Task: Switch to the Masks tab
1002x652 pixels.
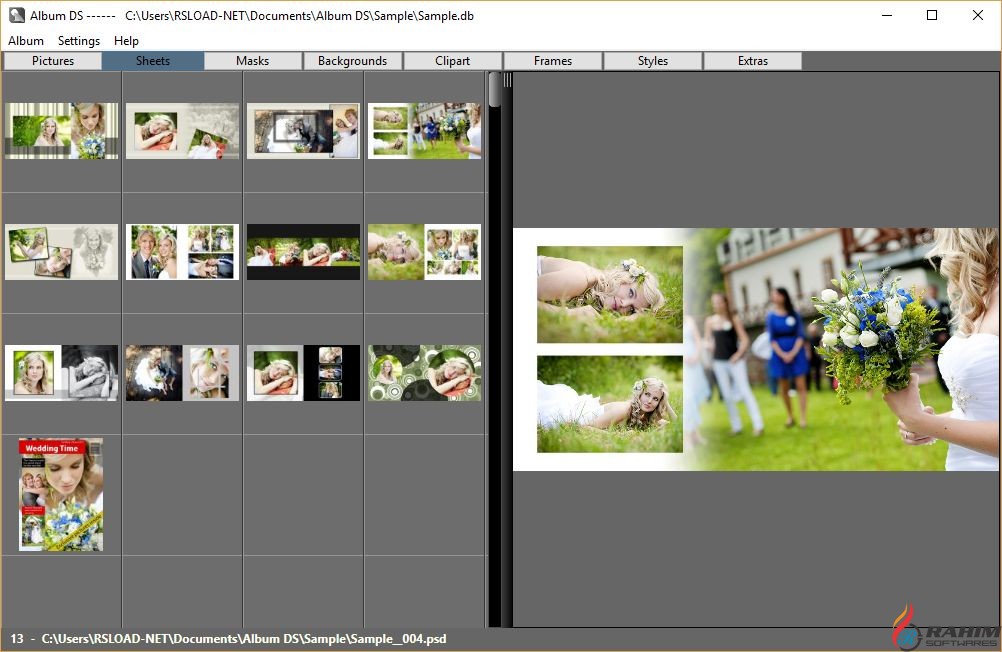Action: (x=253, y=61)
